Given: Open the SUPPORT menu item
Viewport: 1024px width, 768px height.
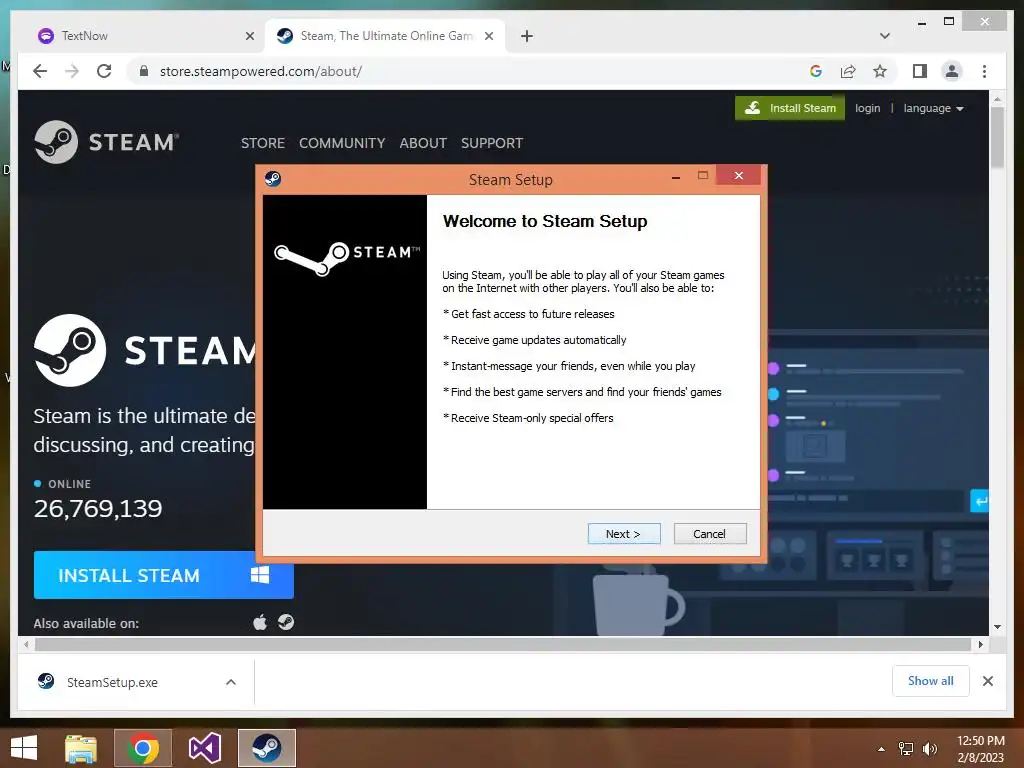Looking at the screenshot, I should coord(492,143).
